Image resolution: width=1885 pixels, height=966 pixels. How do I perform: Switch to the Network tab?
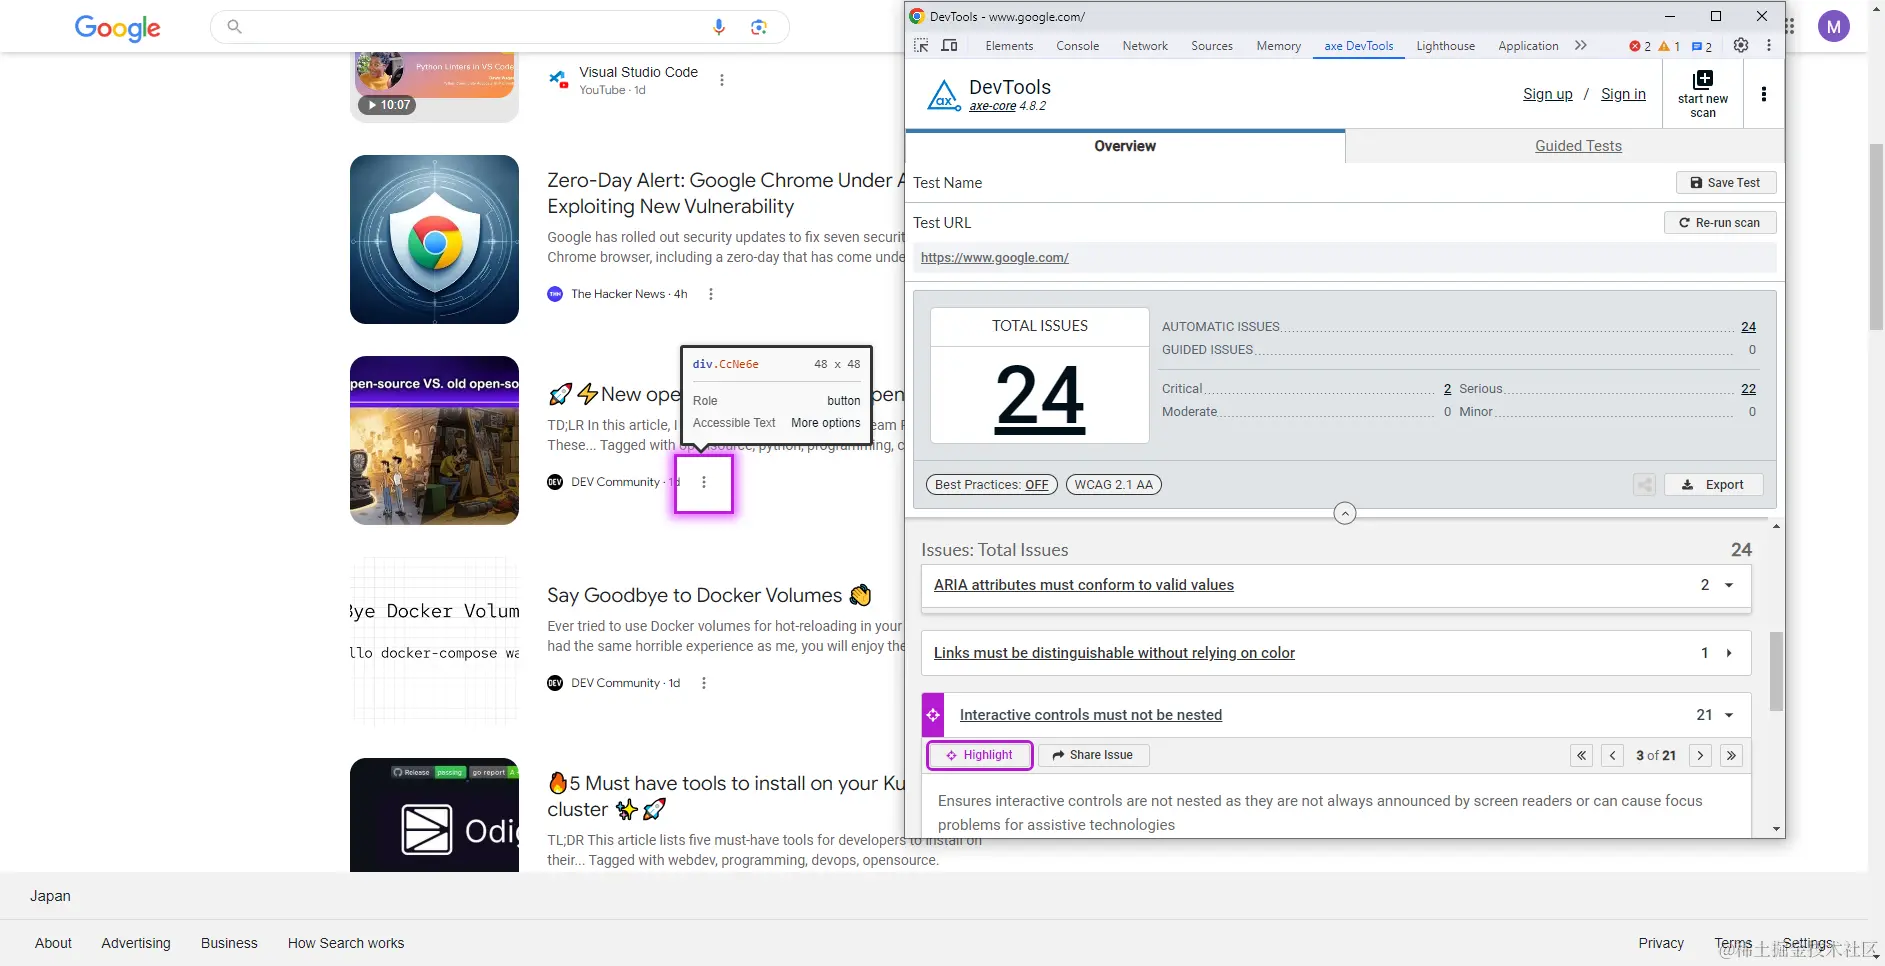coord(1145,46)
